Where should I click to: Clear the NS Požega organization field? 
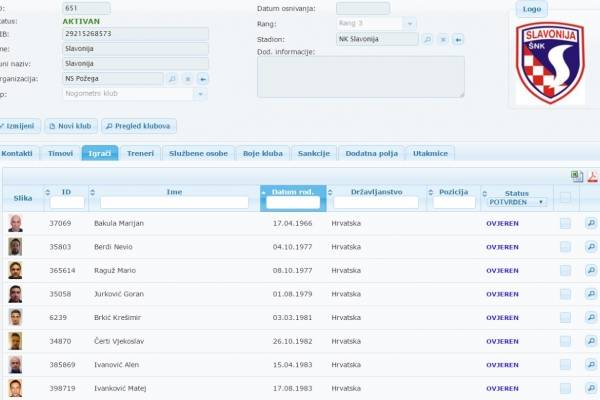[187, 78]
